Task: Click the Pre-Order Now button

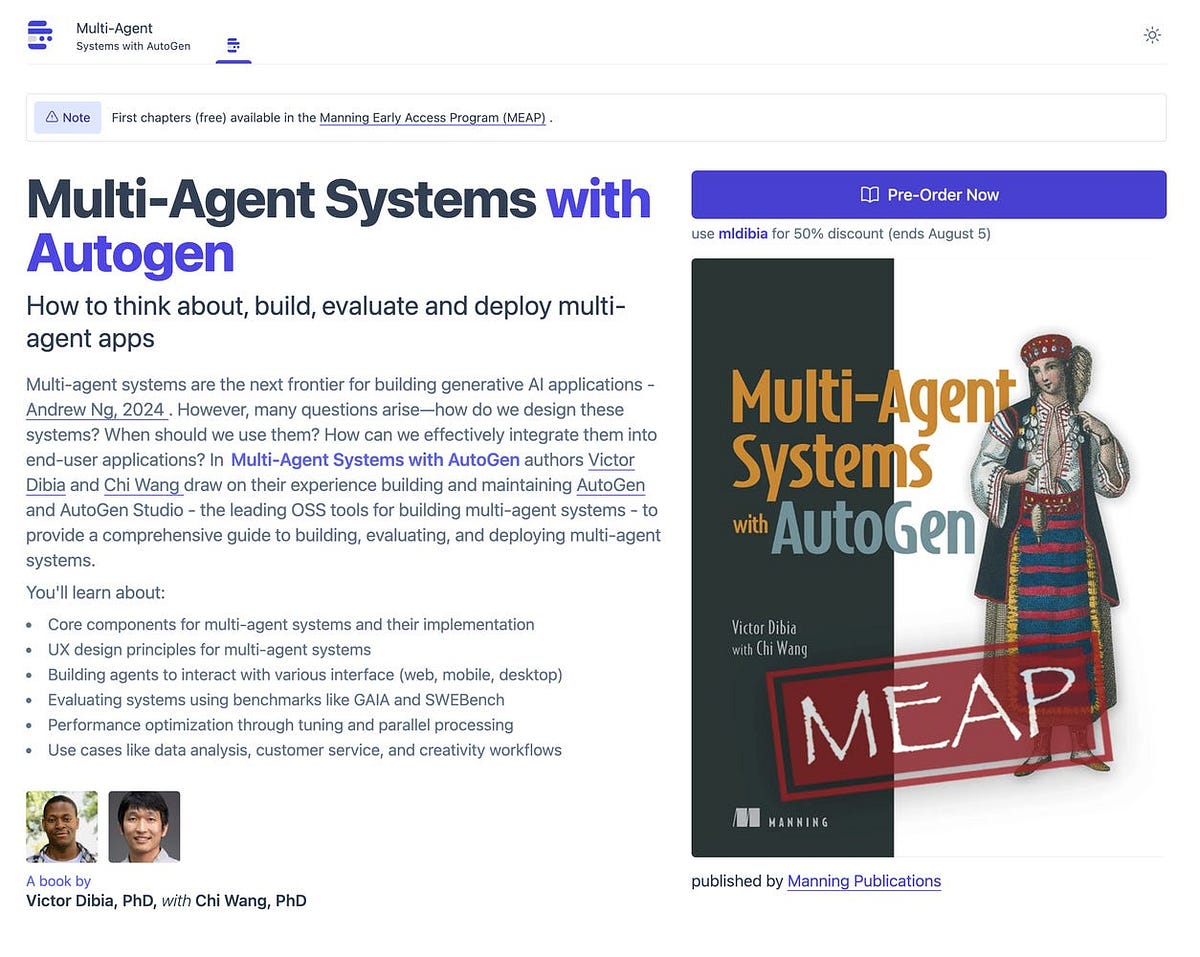Action: [x=928, y=194]
